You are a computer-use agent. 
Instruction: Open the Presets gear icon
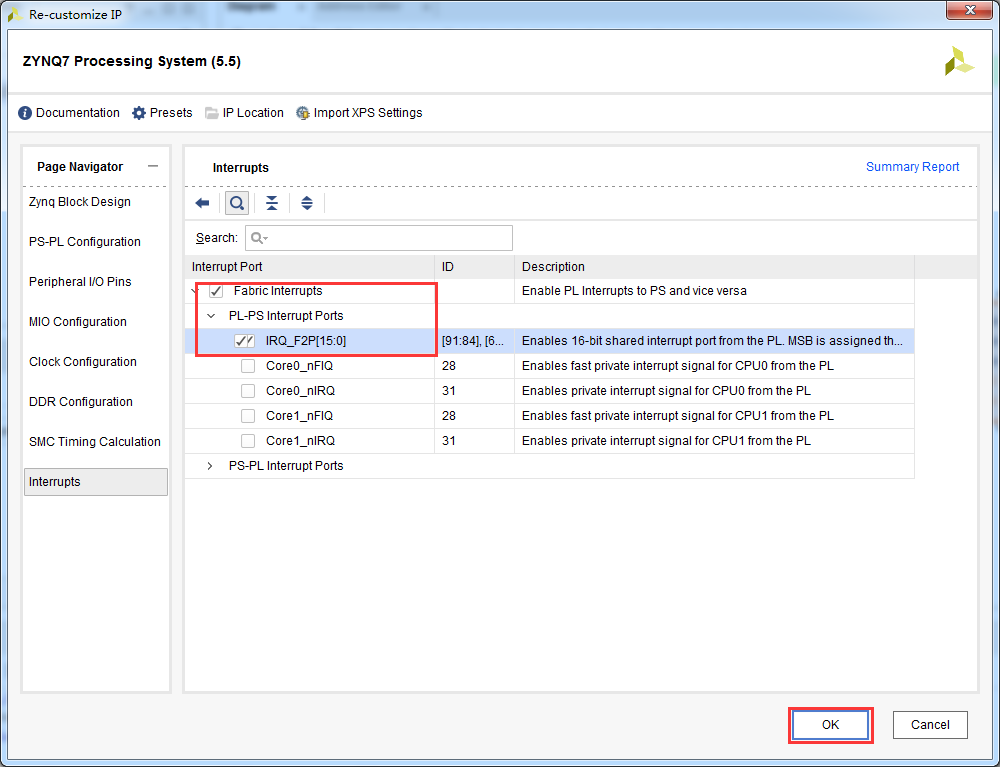[x=138, y=113]
